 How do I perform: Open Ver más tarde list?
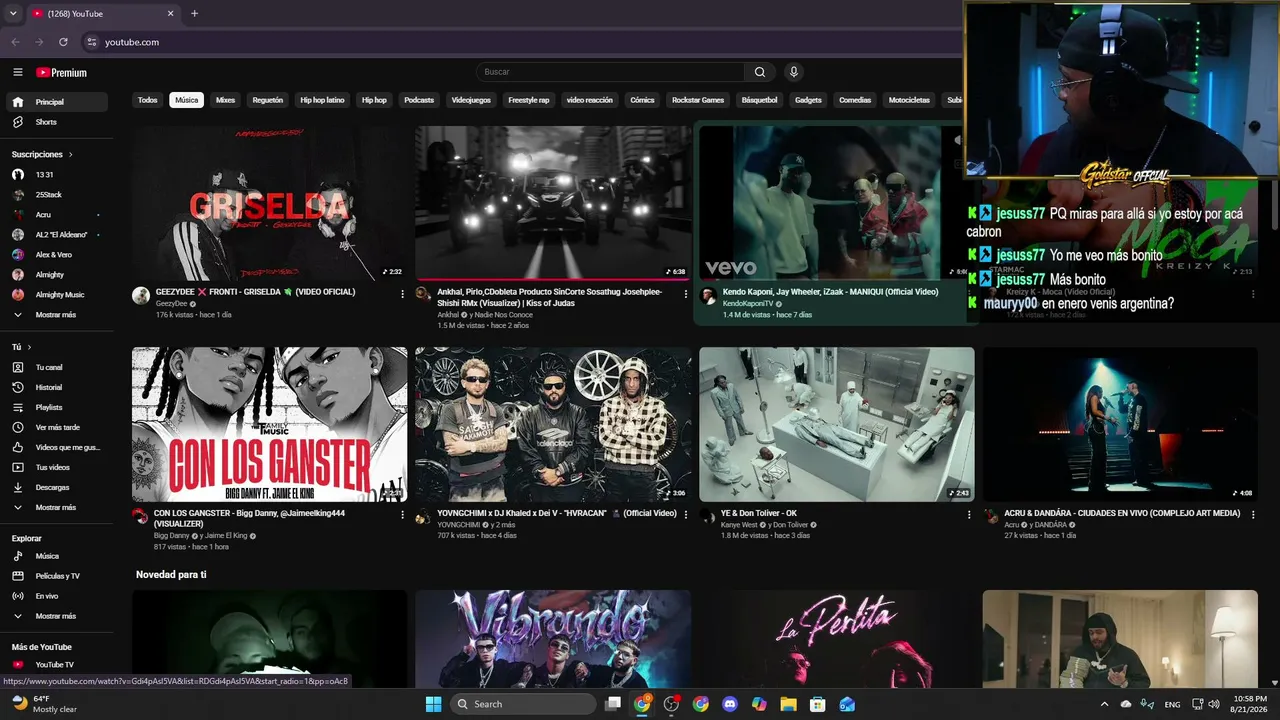(x=56, y=427)
